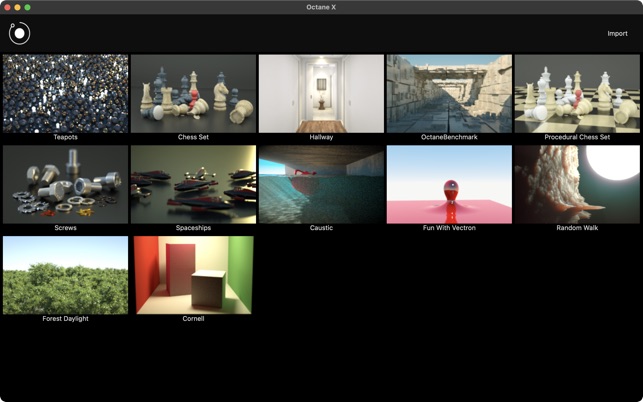Screen dimensions: 643x402
Task: Load the Spaceships scene thumbnail
Action: [193, 185]
